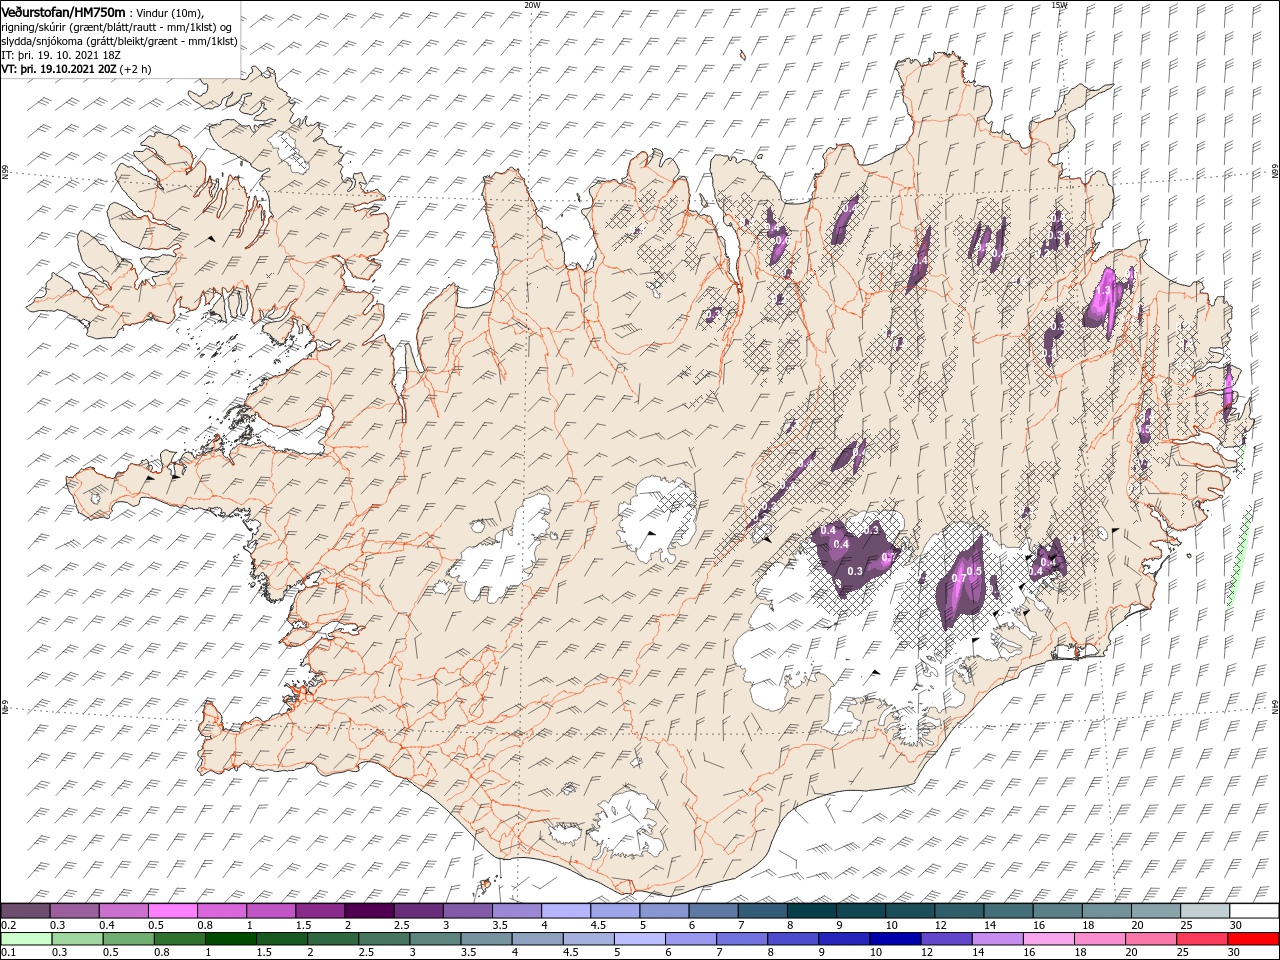Click the Veðurstofan/HM750m title text

point(64,11)
